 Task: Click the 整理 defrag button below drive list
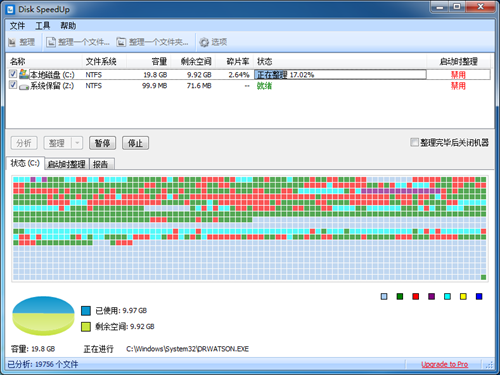(x=57, y=143)
